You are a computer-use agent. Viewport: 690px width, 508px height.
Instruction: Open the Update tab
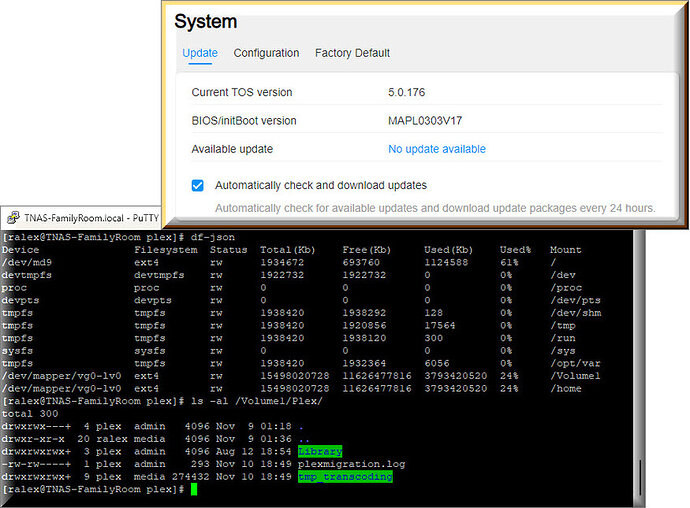[200, 53]
